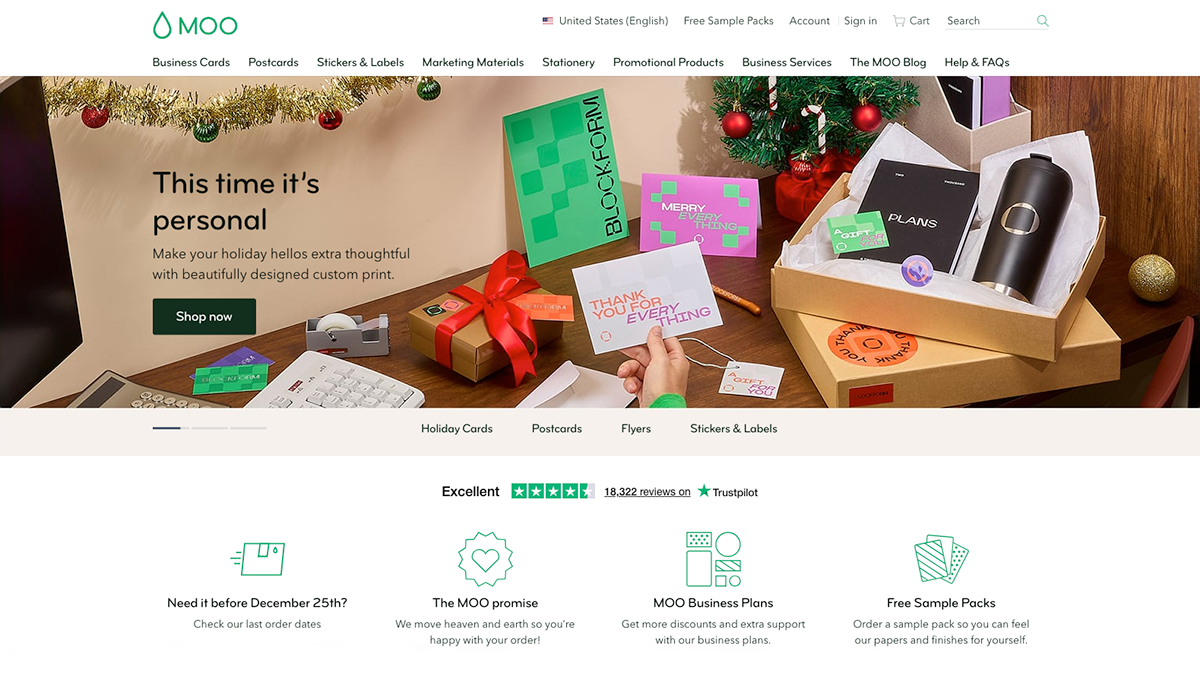Screen dimensions: 1200x674
Task: Expand the Promotional Products menu
Action: coord(668,62)
